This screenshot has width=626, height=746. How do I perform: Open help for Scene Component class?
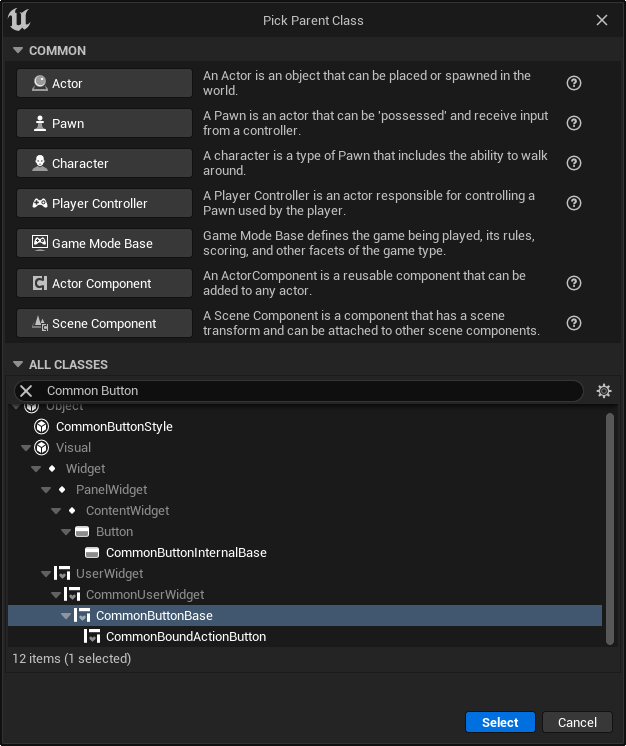pos(574,323)
